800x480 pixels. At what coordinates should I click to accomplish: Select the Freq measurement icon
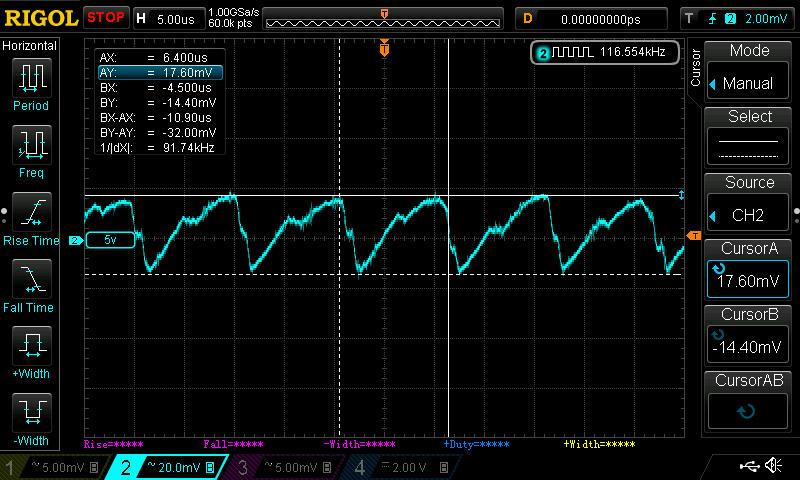(x=31, y=150)
